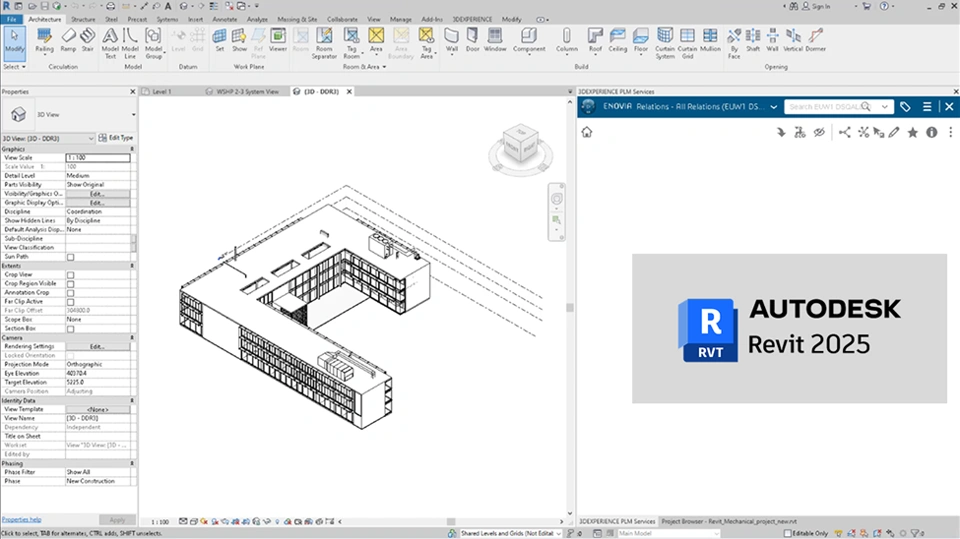
Task: Click the Modify arrow tool
Action: (14, 42)
